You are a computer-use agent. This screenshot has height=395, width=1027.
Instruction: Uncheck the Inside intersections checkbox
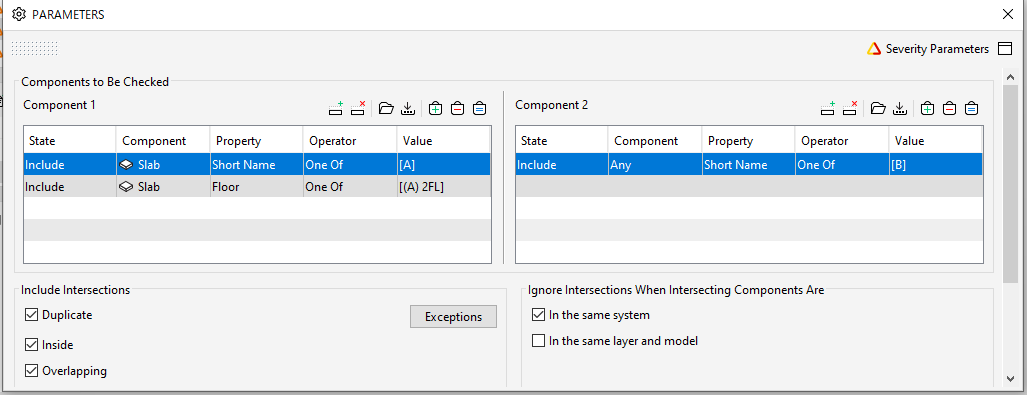tap(31, 345)
